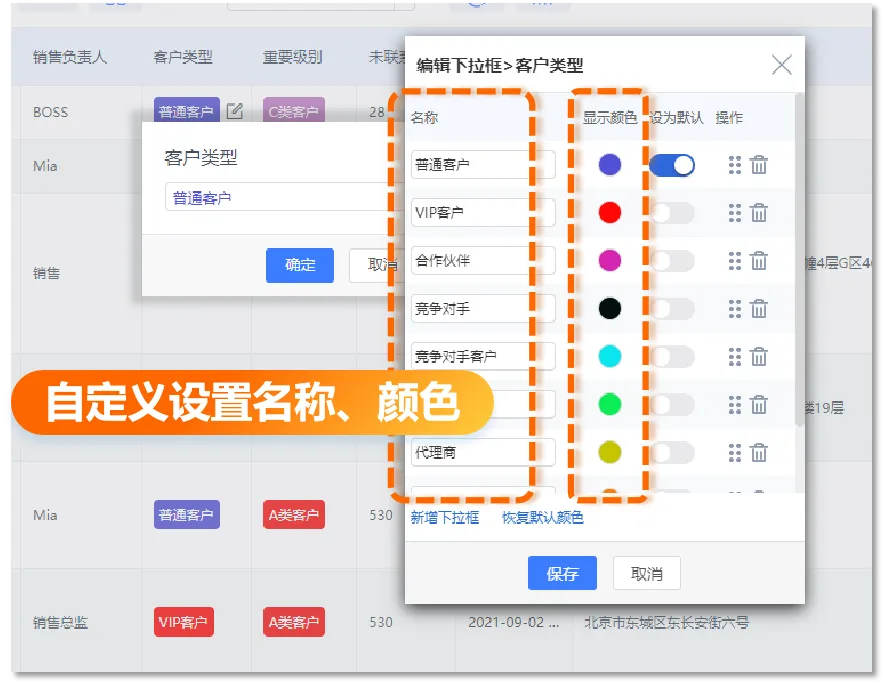Click the 代理商 name input field
883x684 pixels.
tap(470, 452)
